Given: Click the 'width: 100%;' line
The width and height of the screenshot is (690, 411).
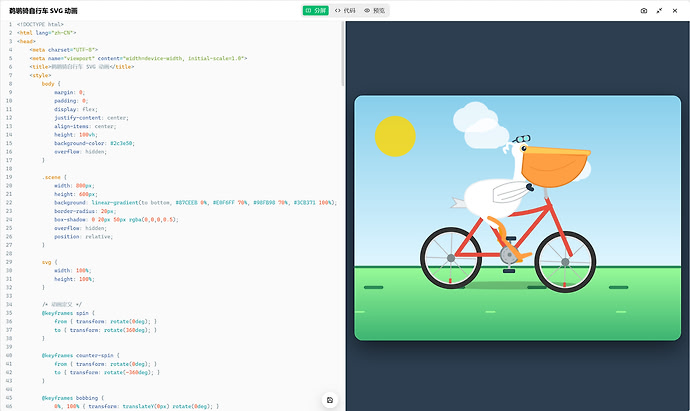Looking at the screenshot, I should tap(74, 271).
